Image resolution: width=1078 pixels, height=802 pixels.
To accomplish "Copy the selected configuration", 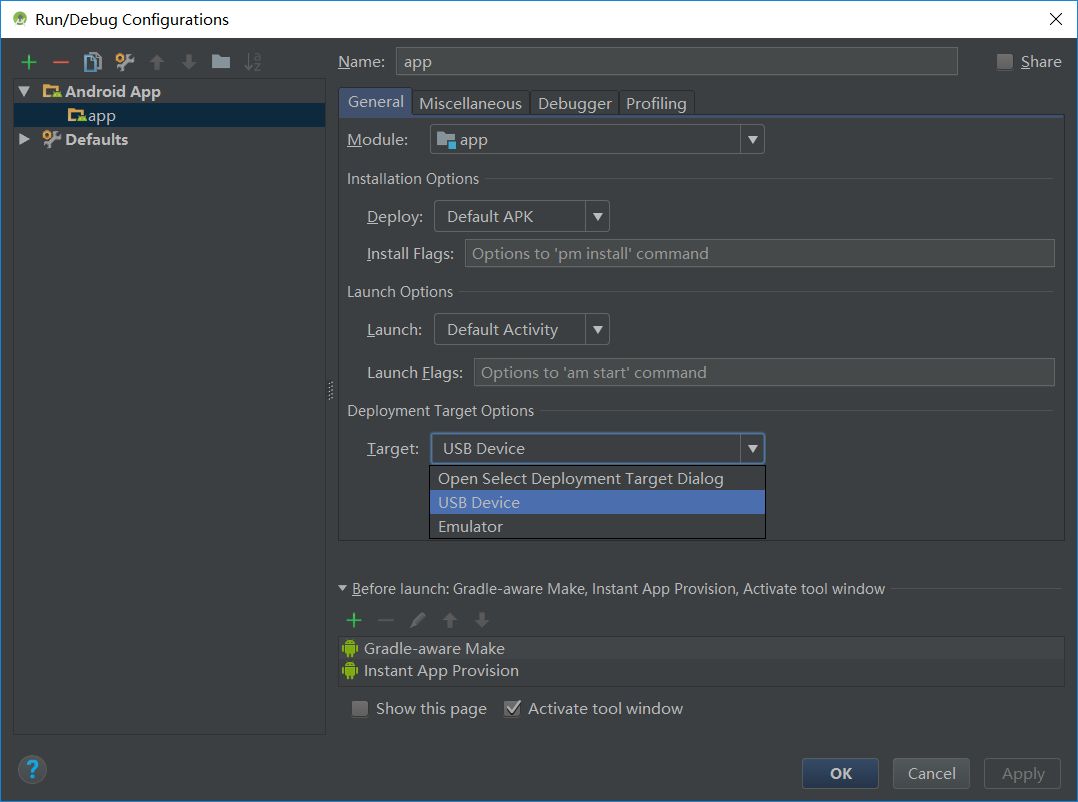I will [92, 63].
